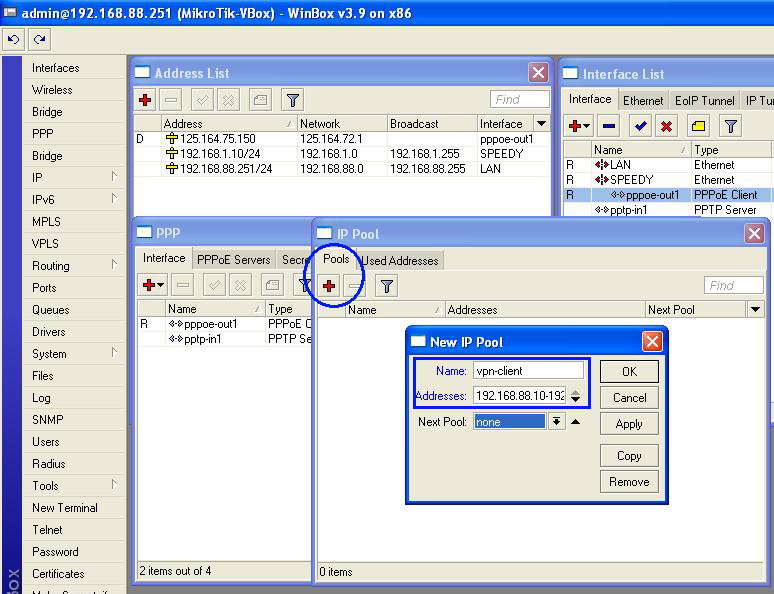This screenshot has height=594, width=774.
Task: Close the New IP Pool dialog
Action: click(x=652, y=341)
